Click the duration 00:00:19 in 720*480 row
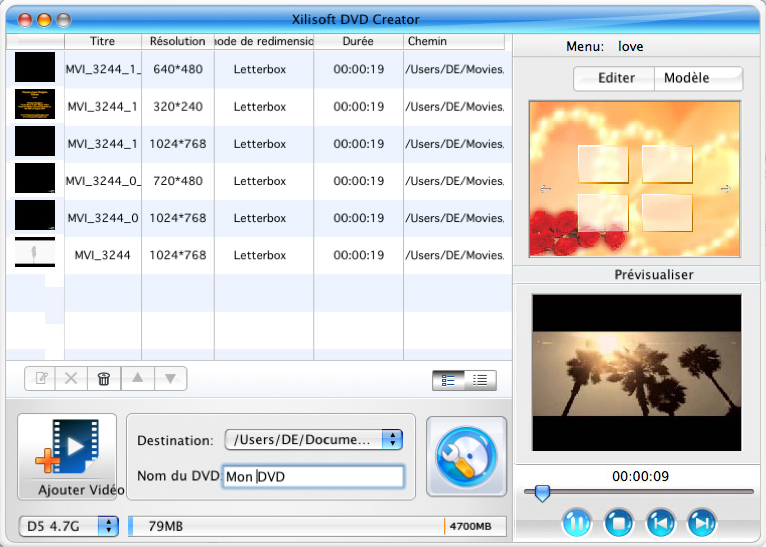766x547 pixels. point(359,181)
